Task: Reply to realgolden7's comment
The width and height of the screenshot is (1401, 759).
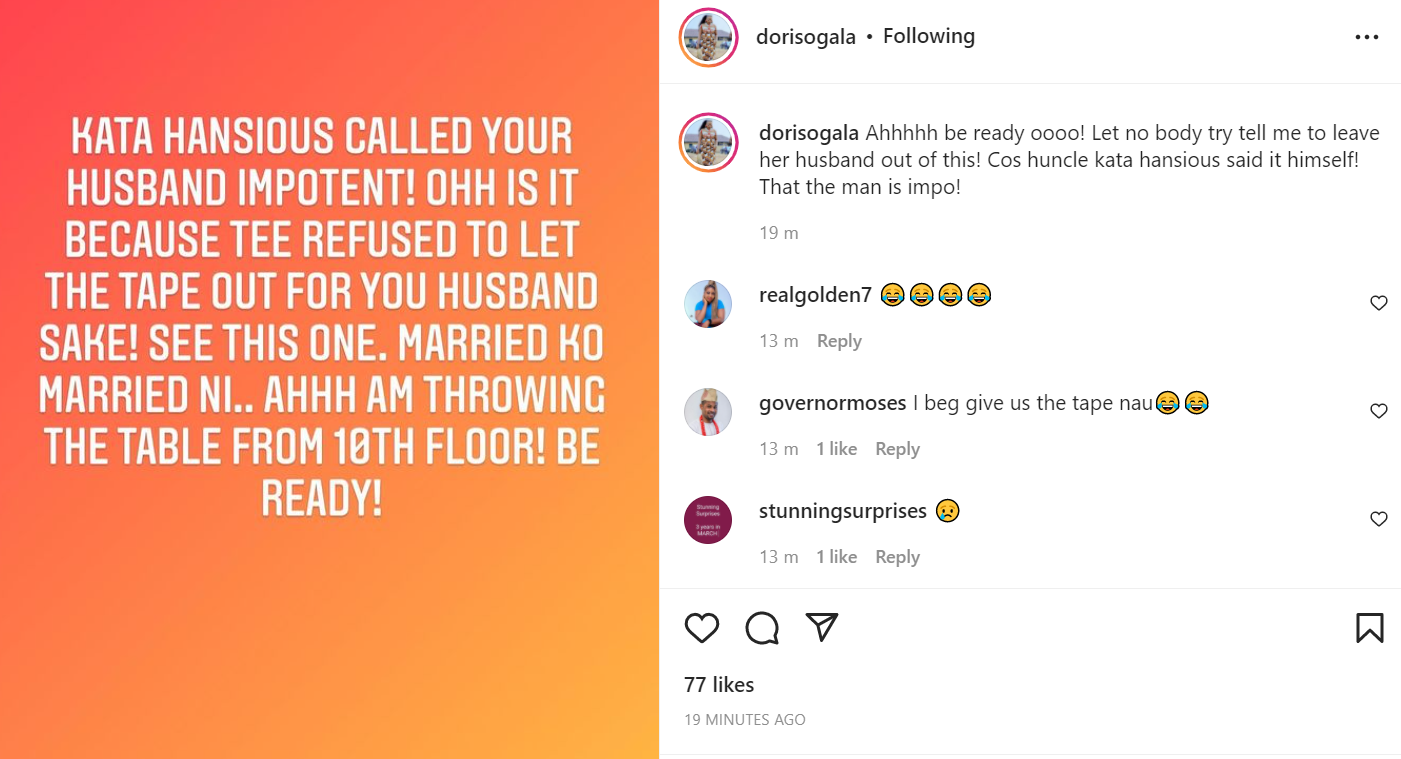Action: 839,341
